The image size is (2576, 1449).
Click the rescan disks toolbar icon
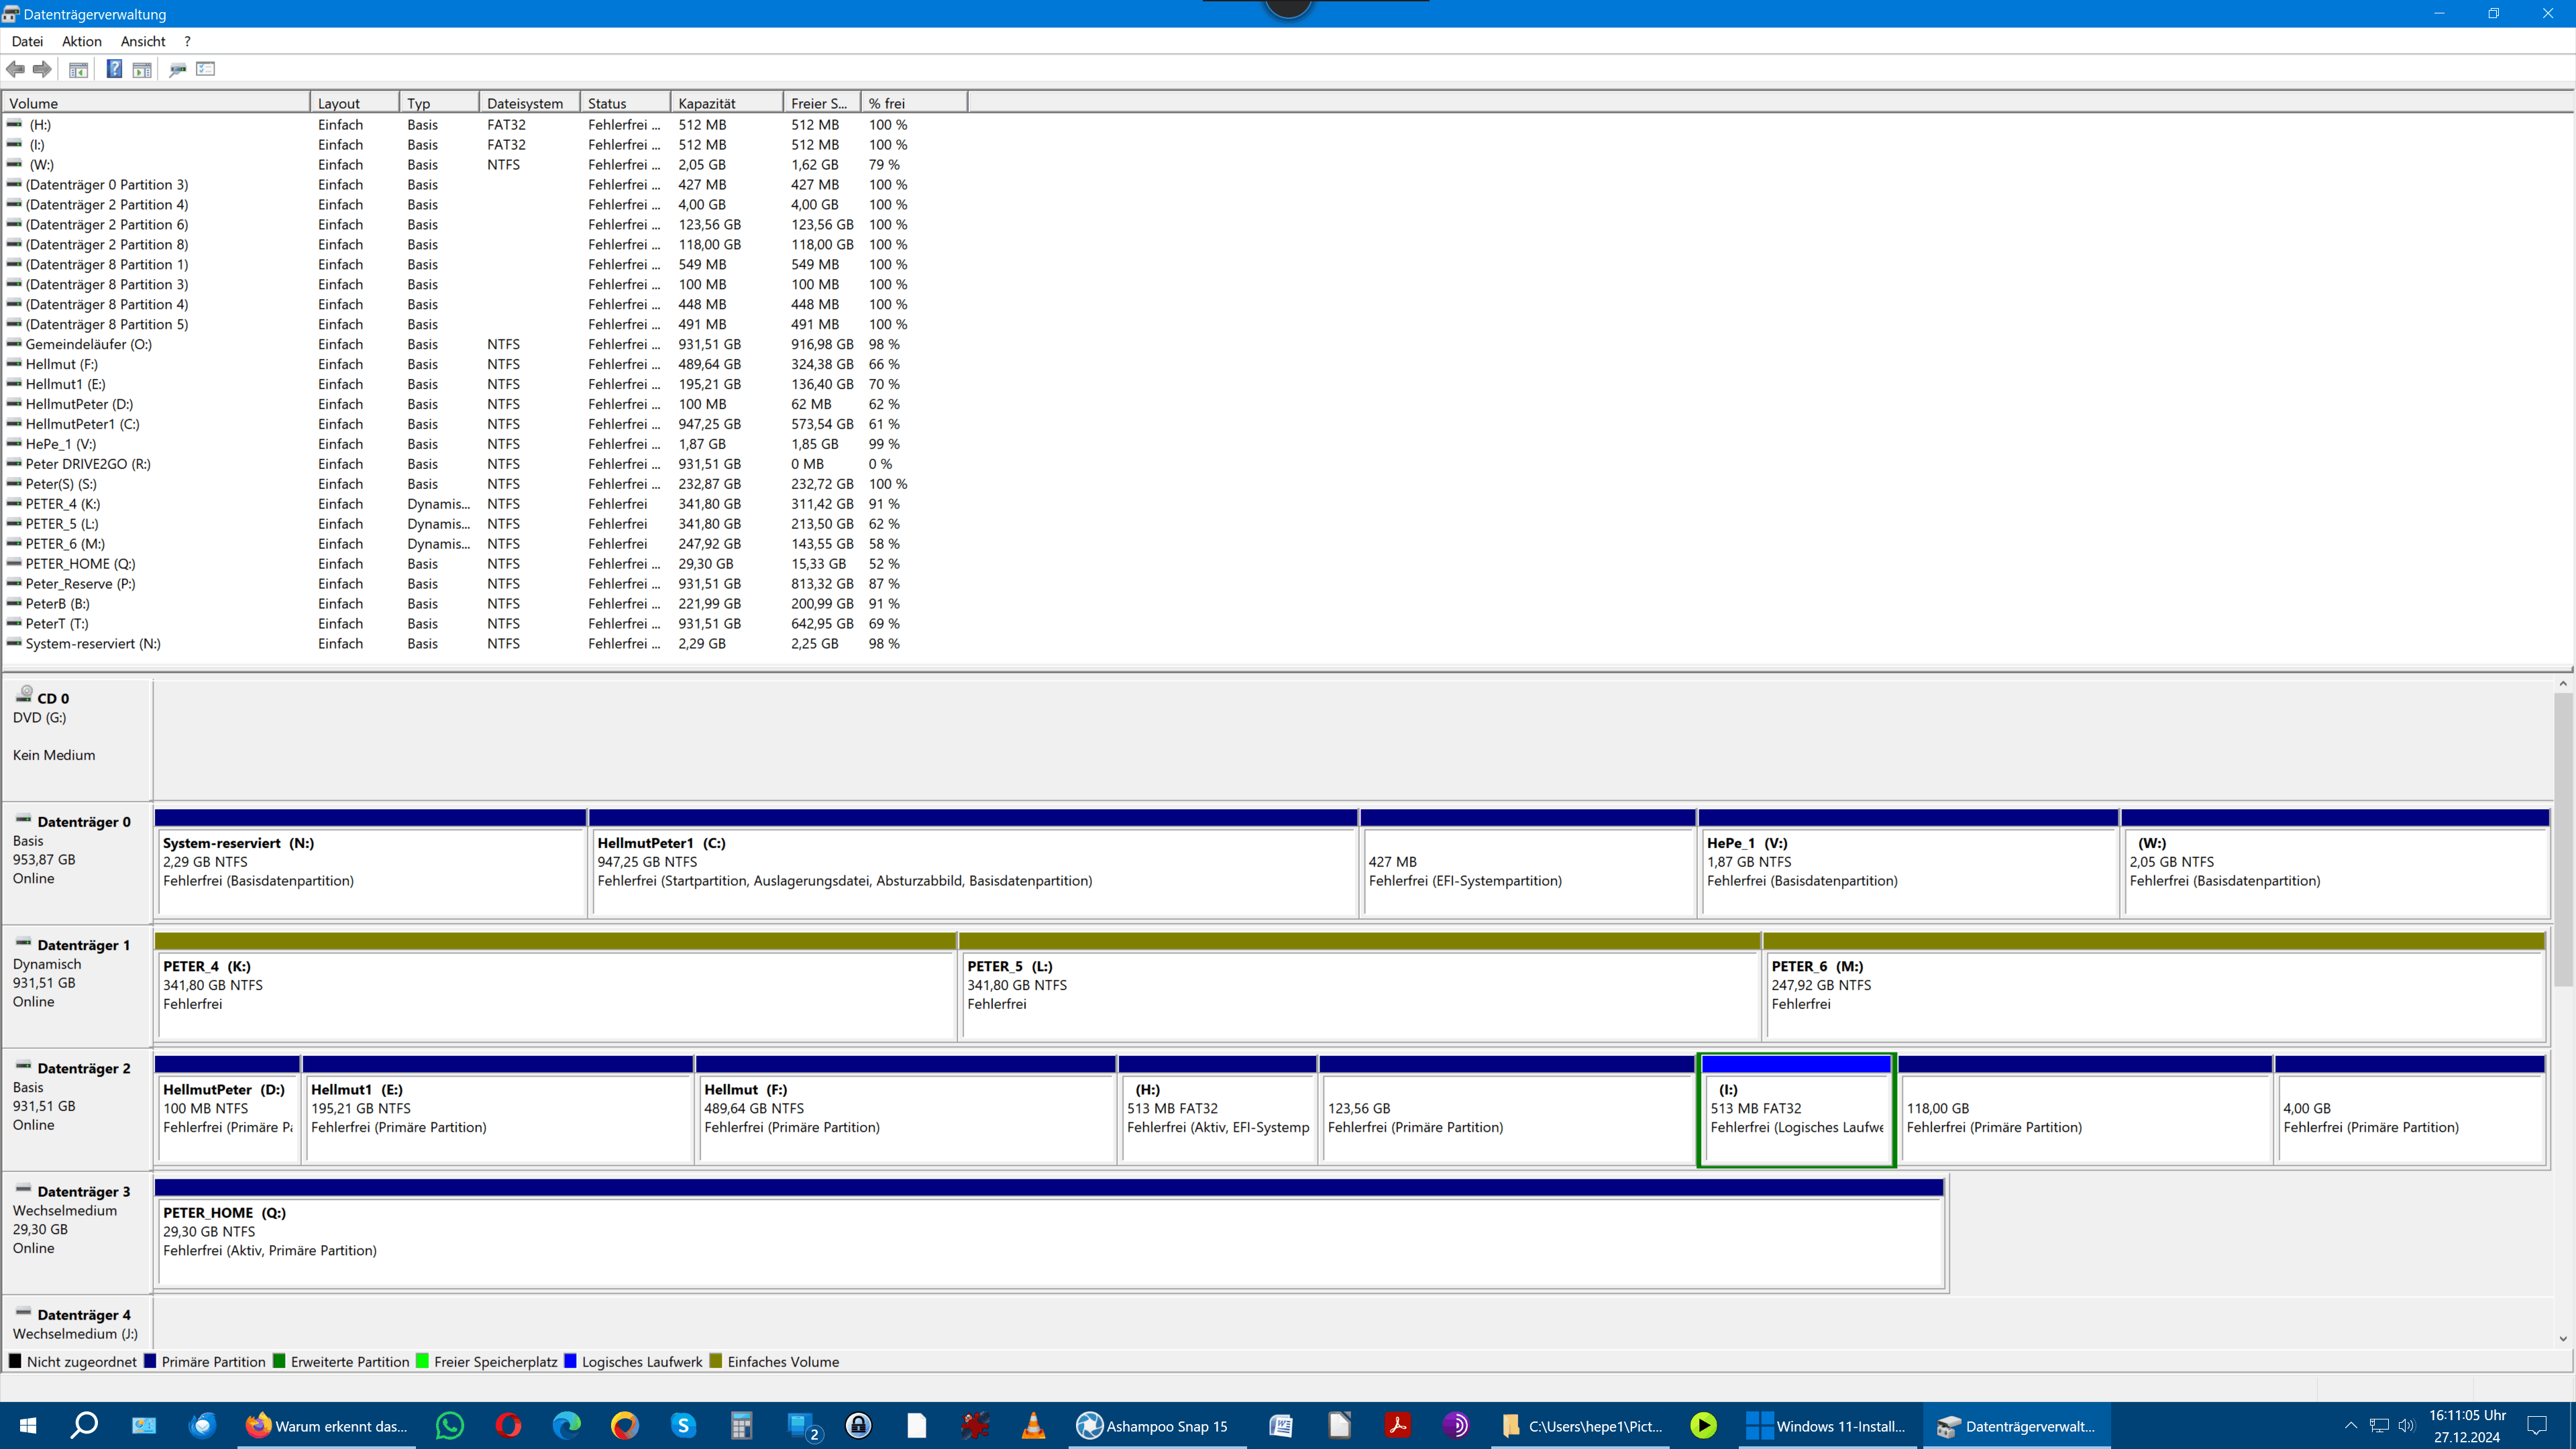178,69
